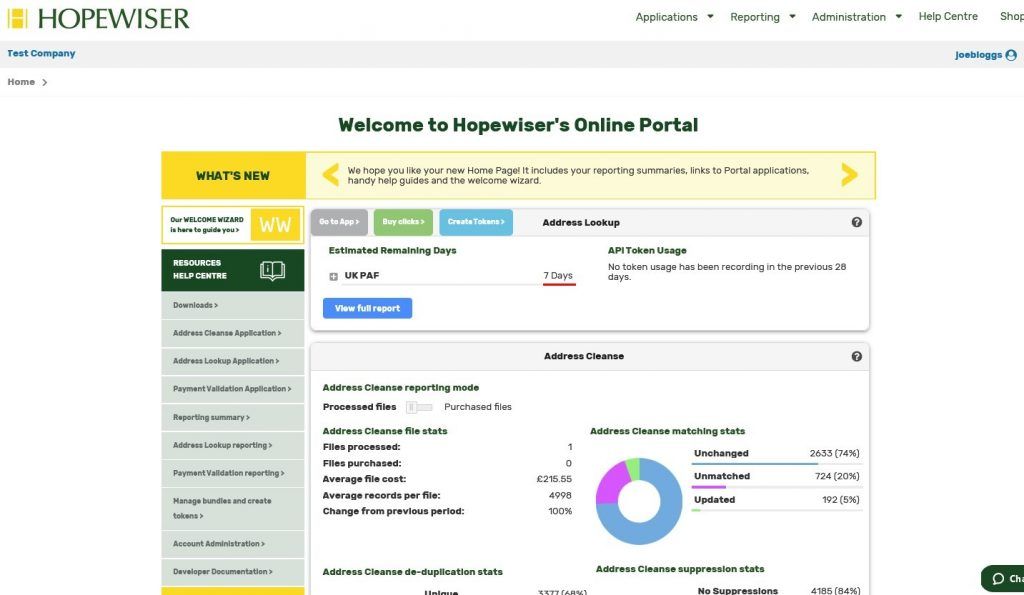Open the Administration dropdown menu

click(x=856, y=17)
